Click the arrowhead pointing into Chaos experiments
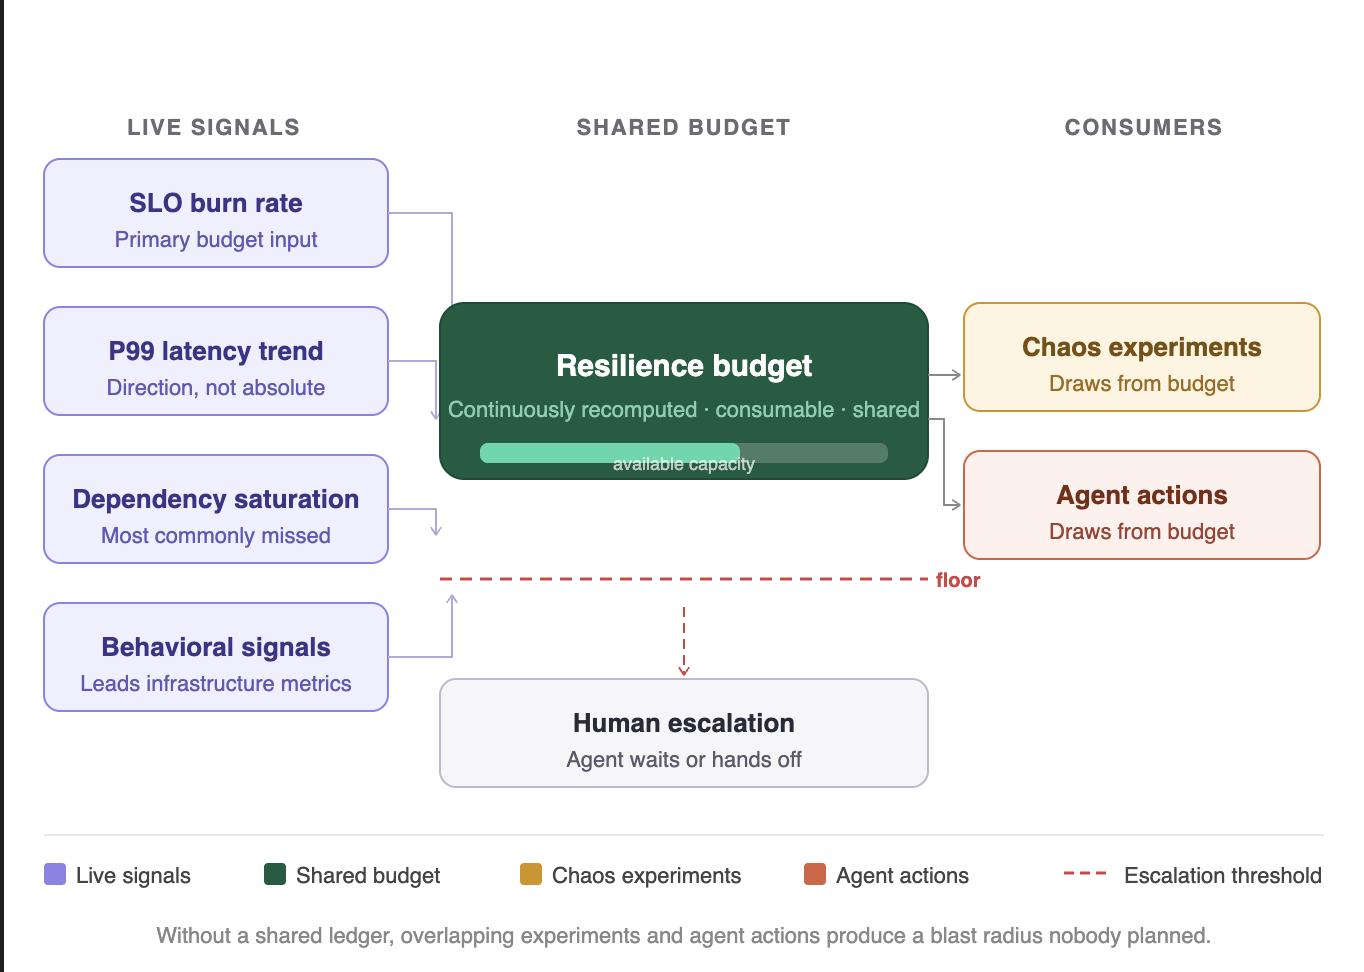The height and width of the screenshot is (972, 1364). [956, 375]
